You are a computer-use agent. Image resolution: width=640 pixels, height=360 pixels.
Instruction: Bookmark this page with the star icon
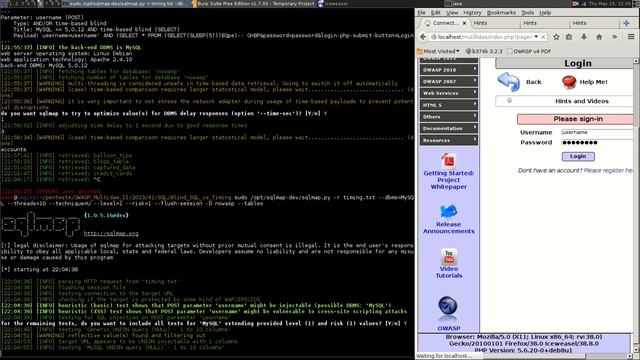[556, 37]
